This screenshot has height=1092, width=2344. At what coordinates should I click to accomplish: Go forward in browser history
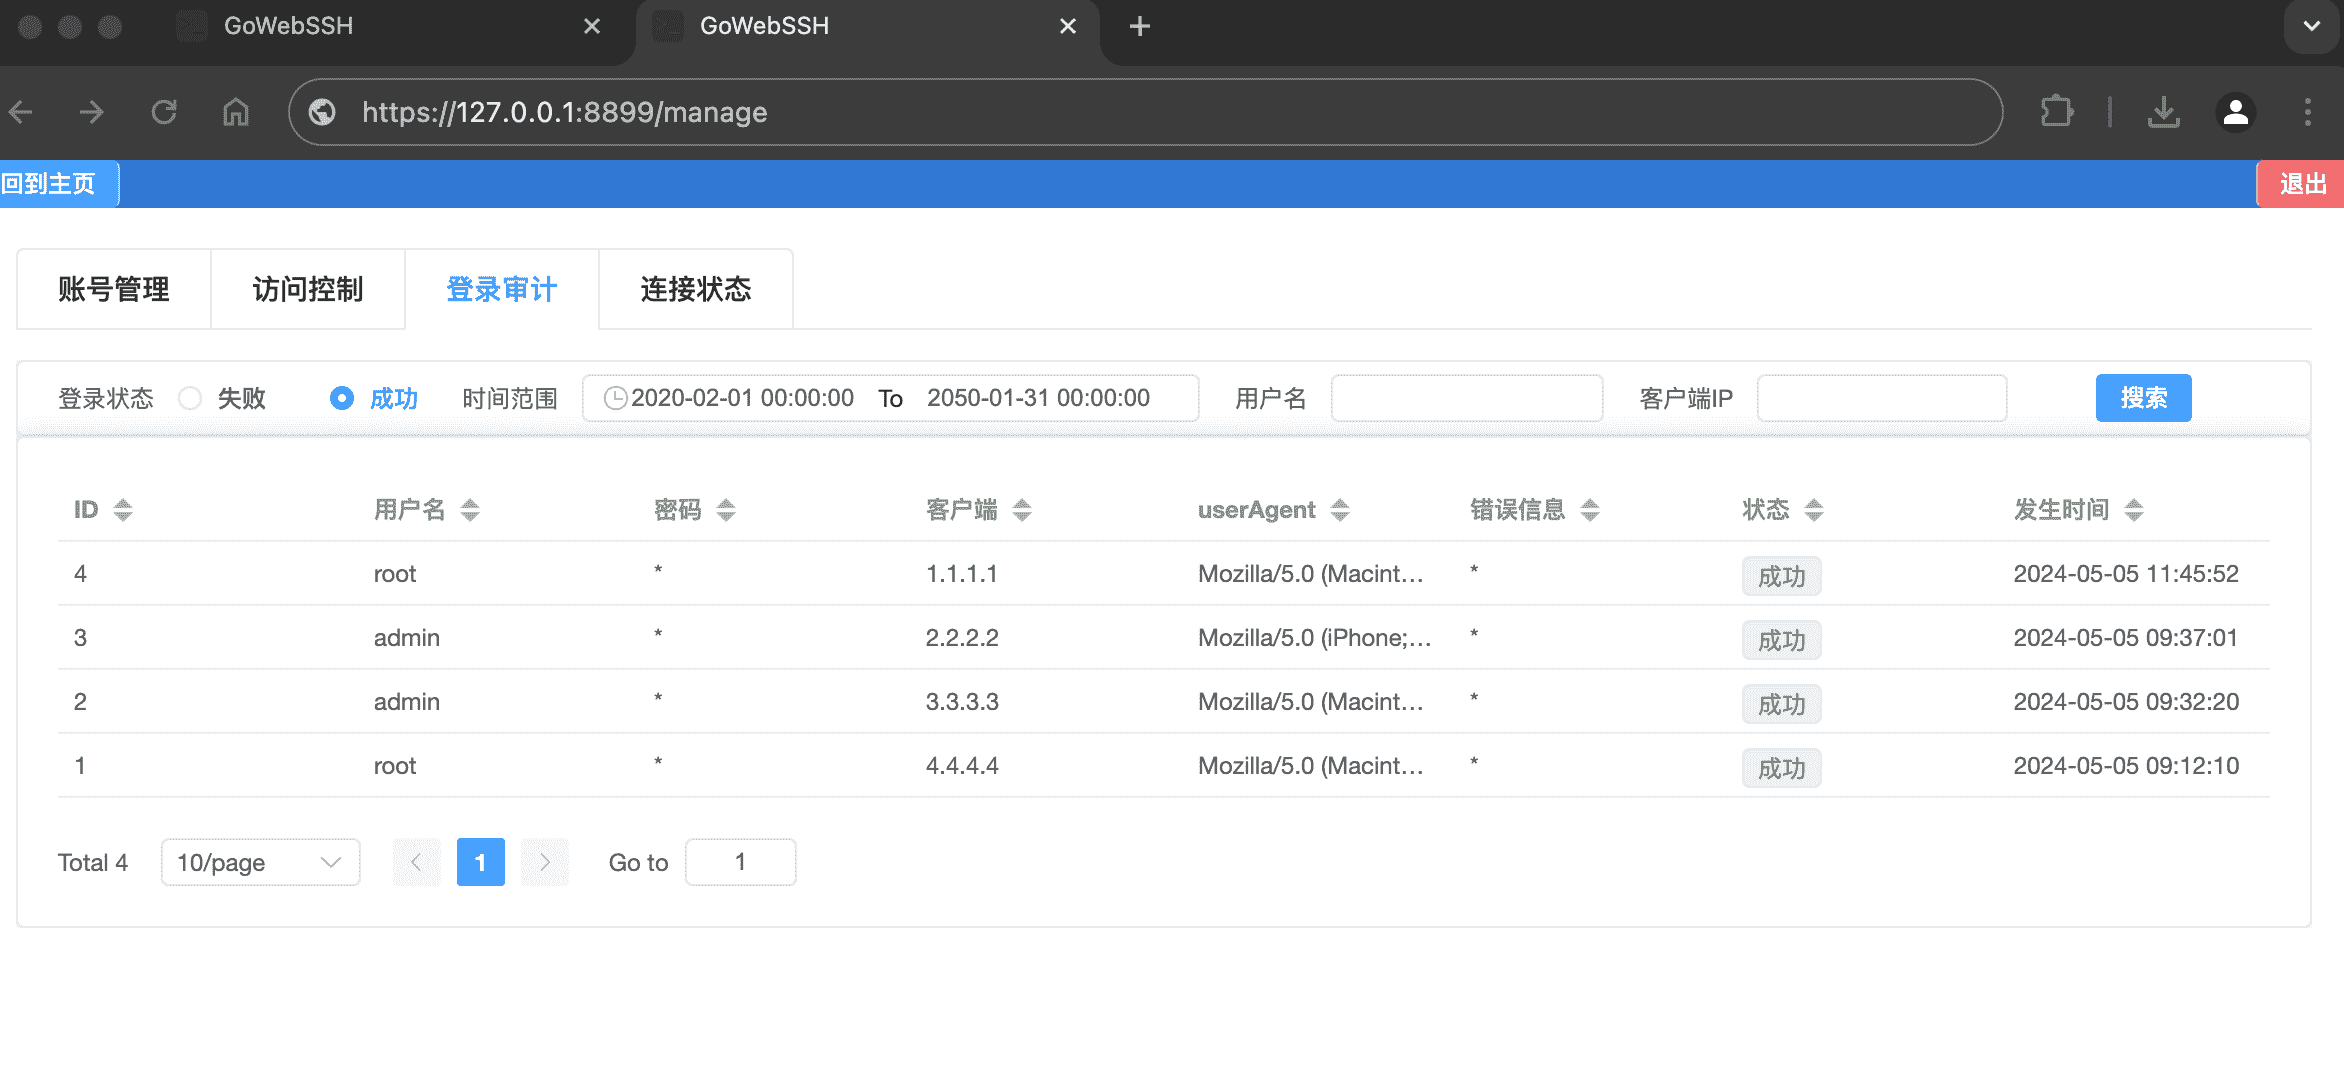pos(92,112)
